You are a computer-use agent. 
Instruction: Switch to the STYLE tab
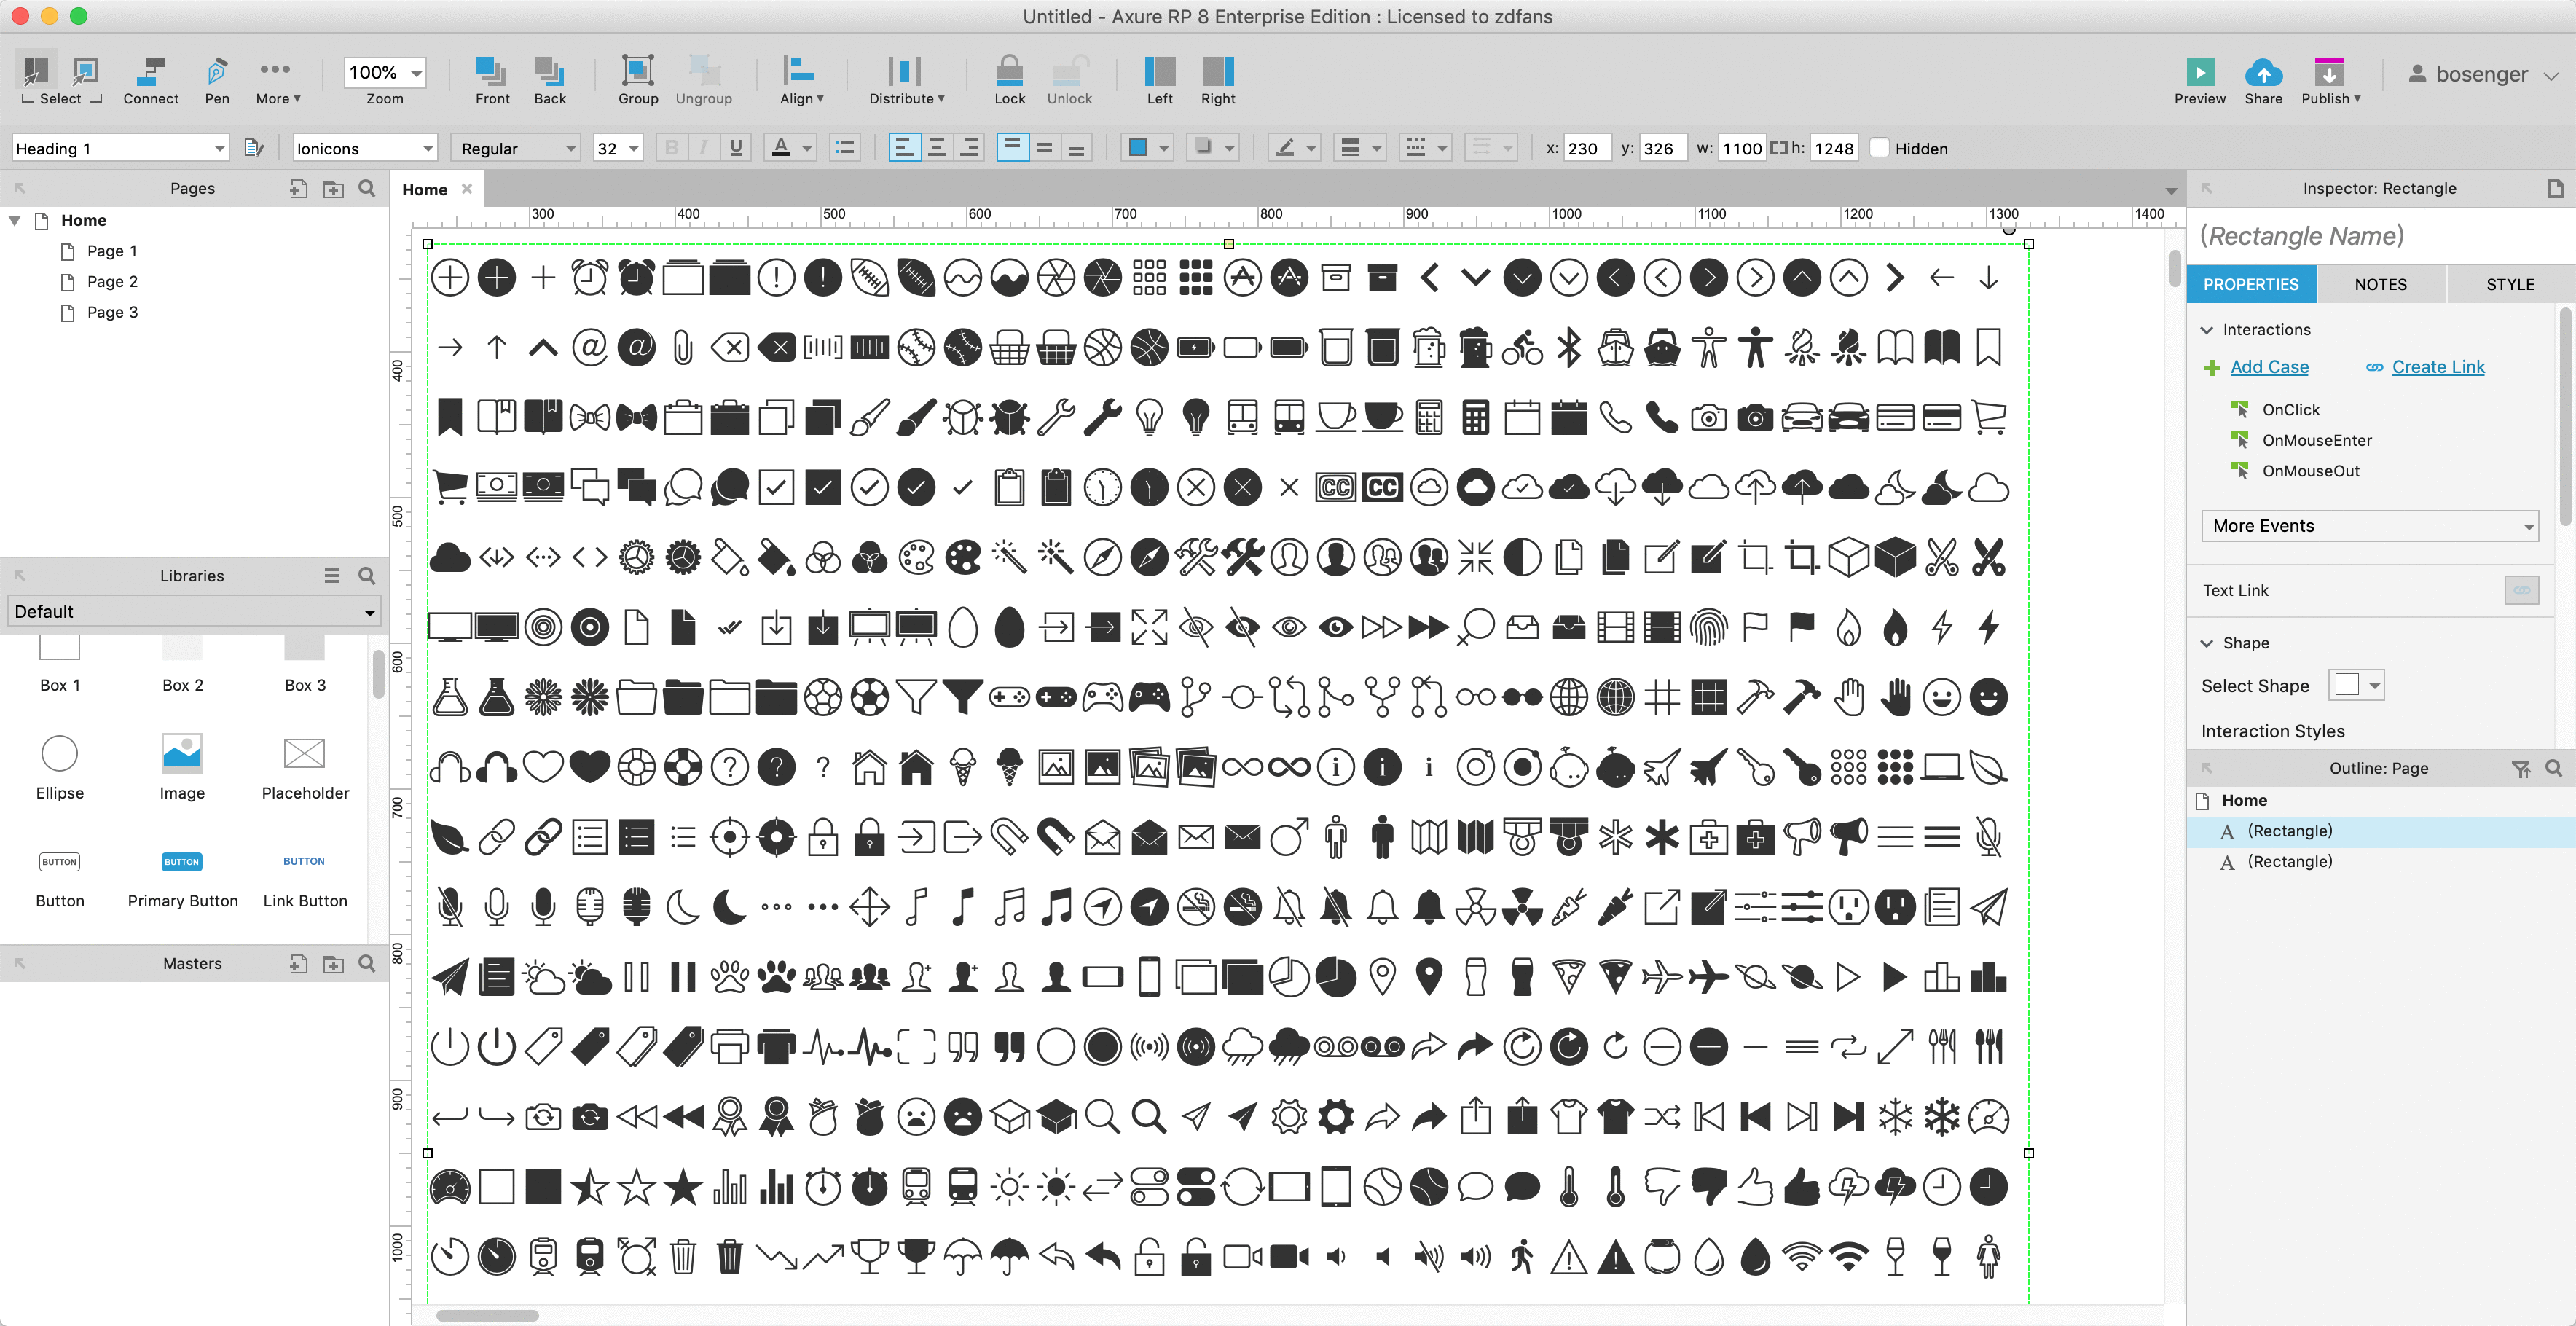point(2510,284)
